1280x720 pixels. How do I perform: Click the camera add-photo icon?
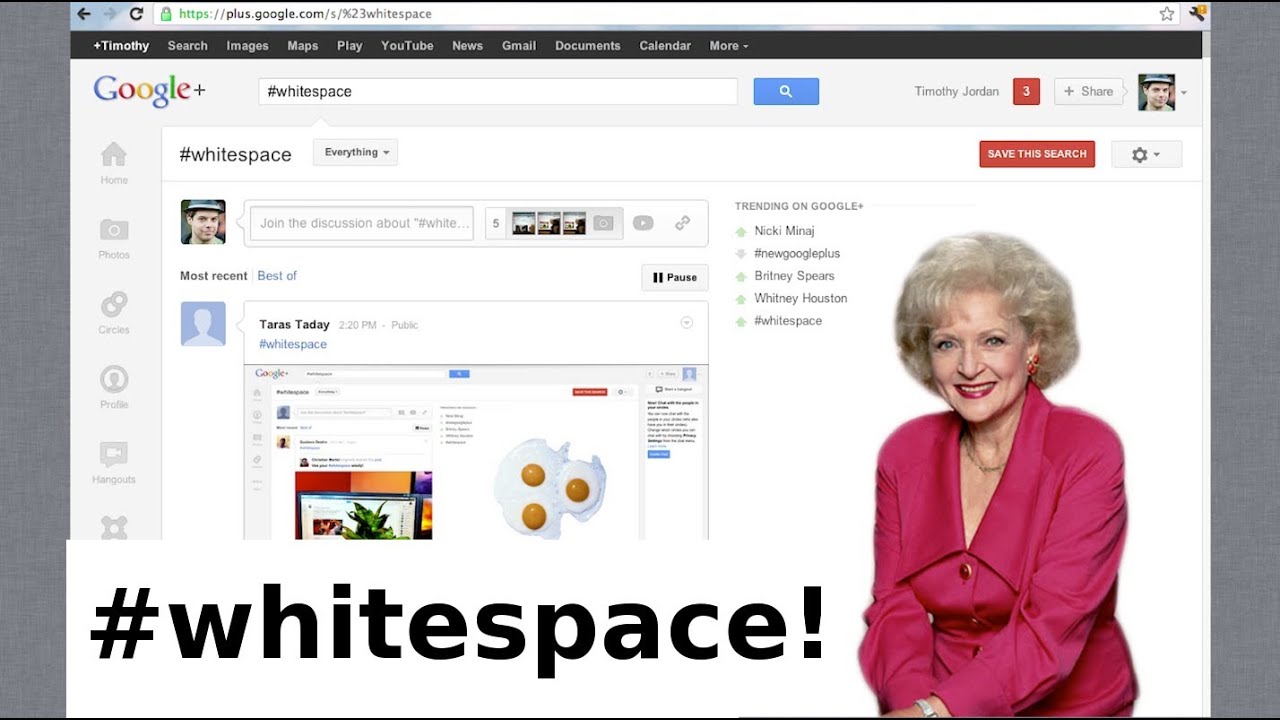[x=603, y=223]
